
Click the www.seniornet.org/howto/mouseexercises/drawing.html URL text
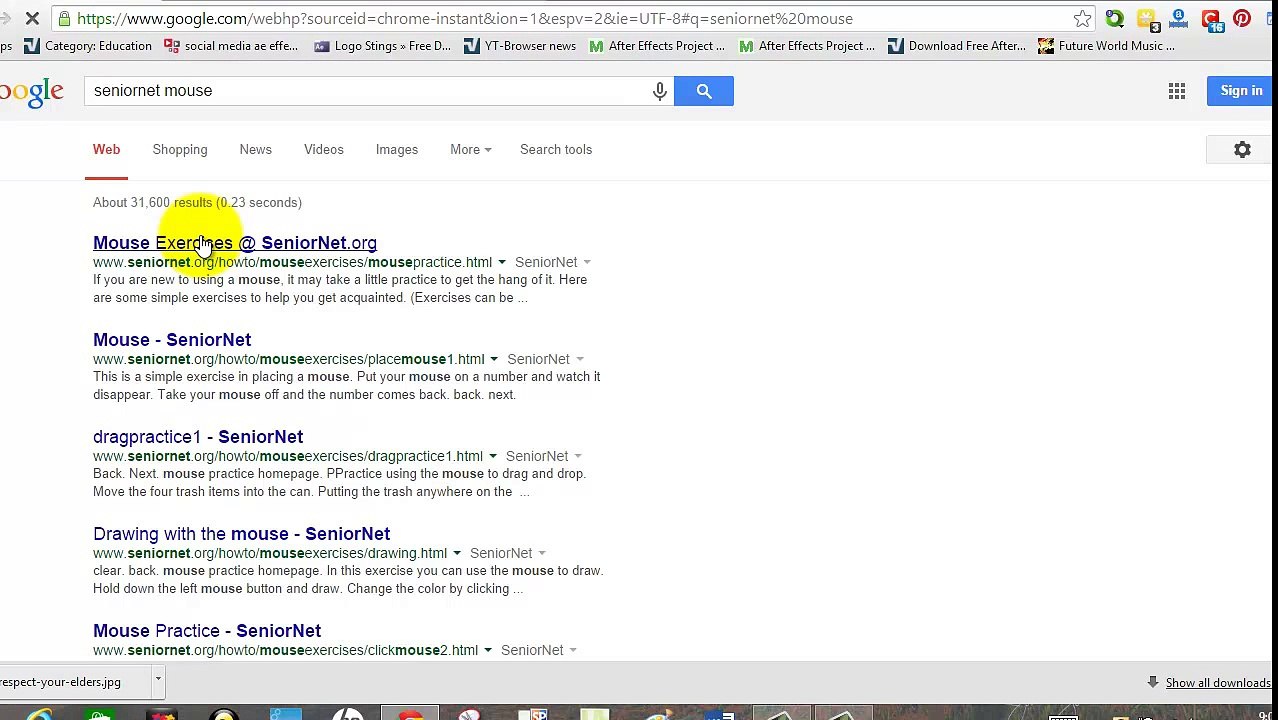tap(270, 553)
